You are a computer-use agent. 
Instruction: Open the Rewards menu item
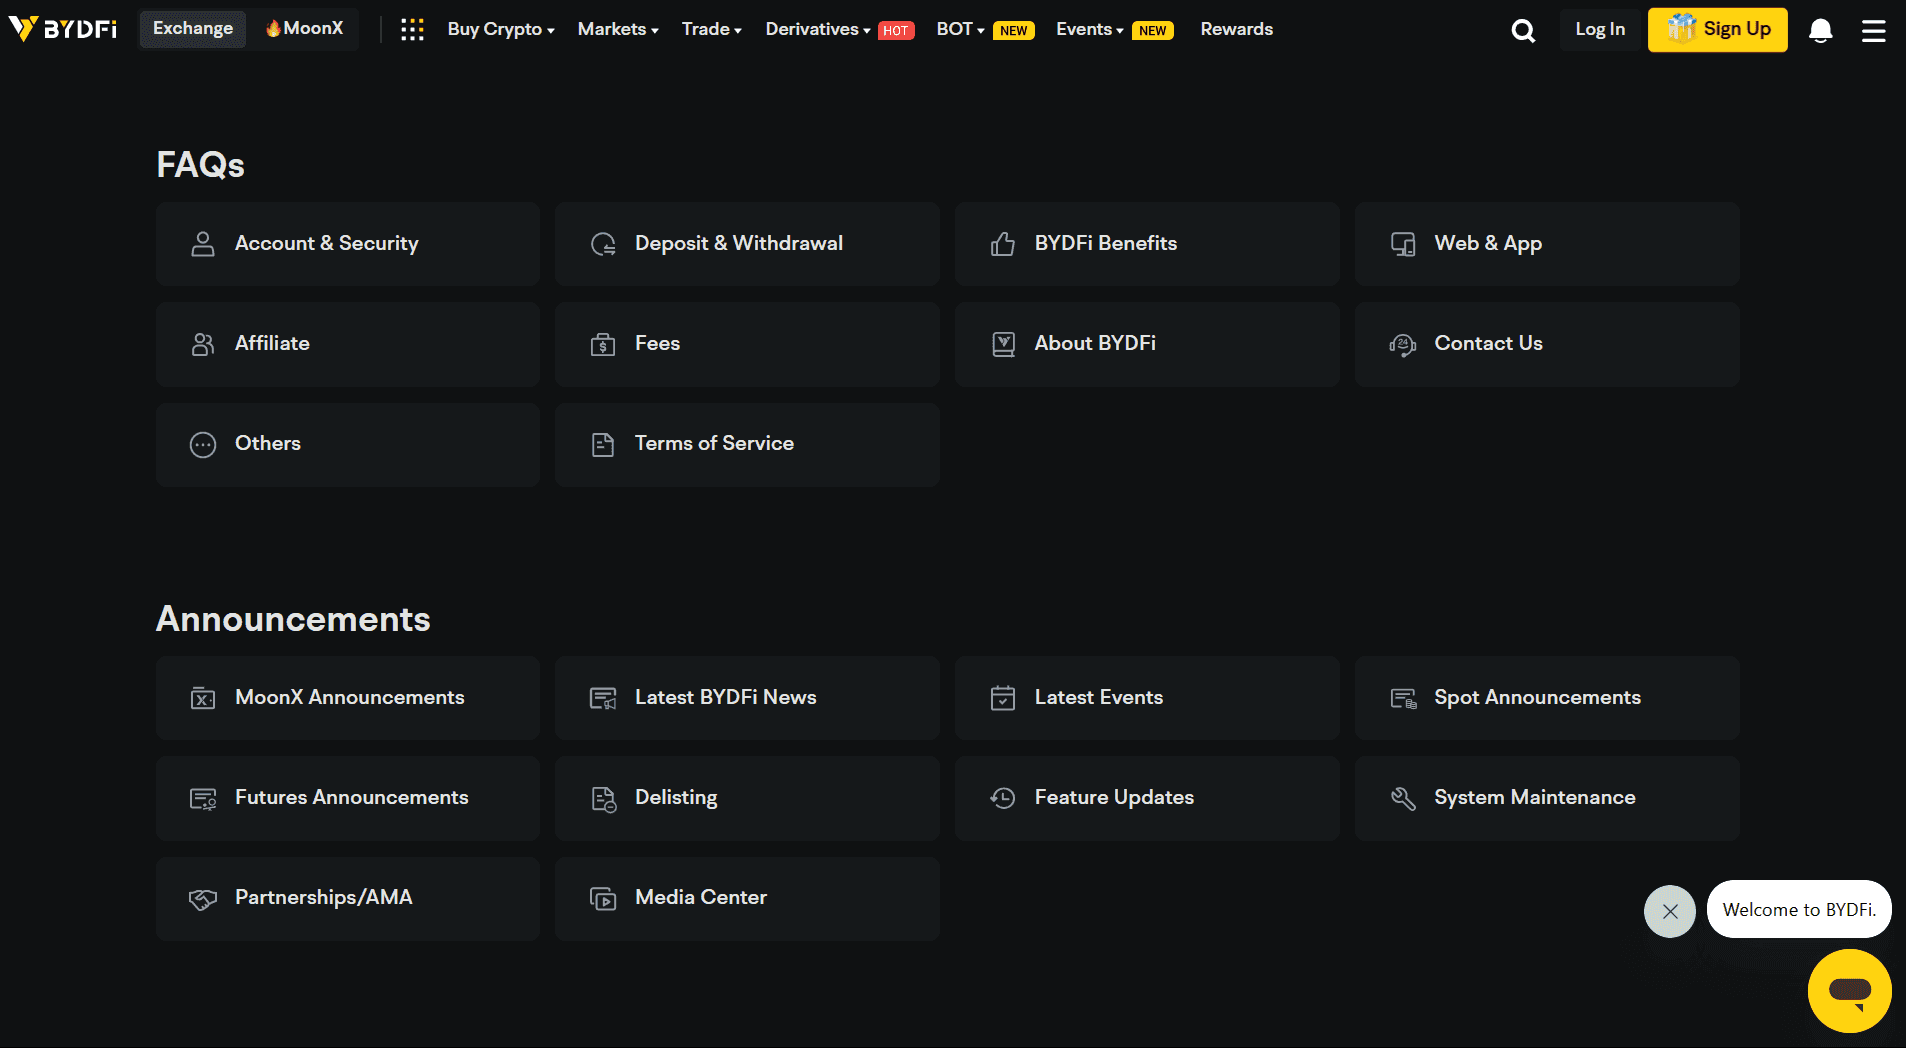(x=1237, y=29)
